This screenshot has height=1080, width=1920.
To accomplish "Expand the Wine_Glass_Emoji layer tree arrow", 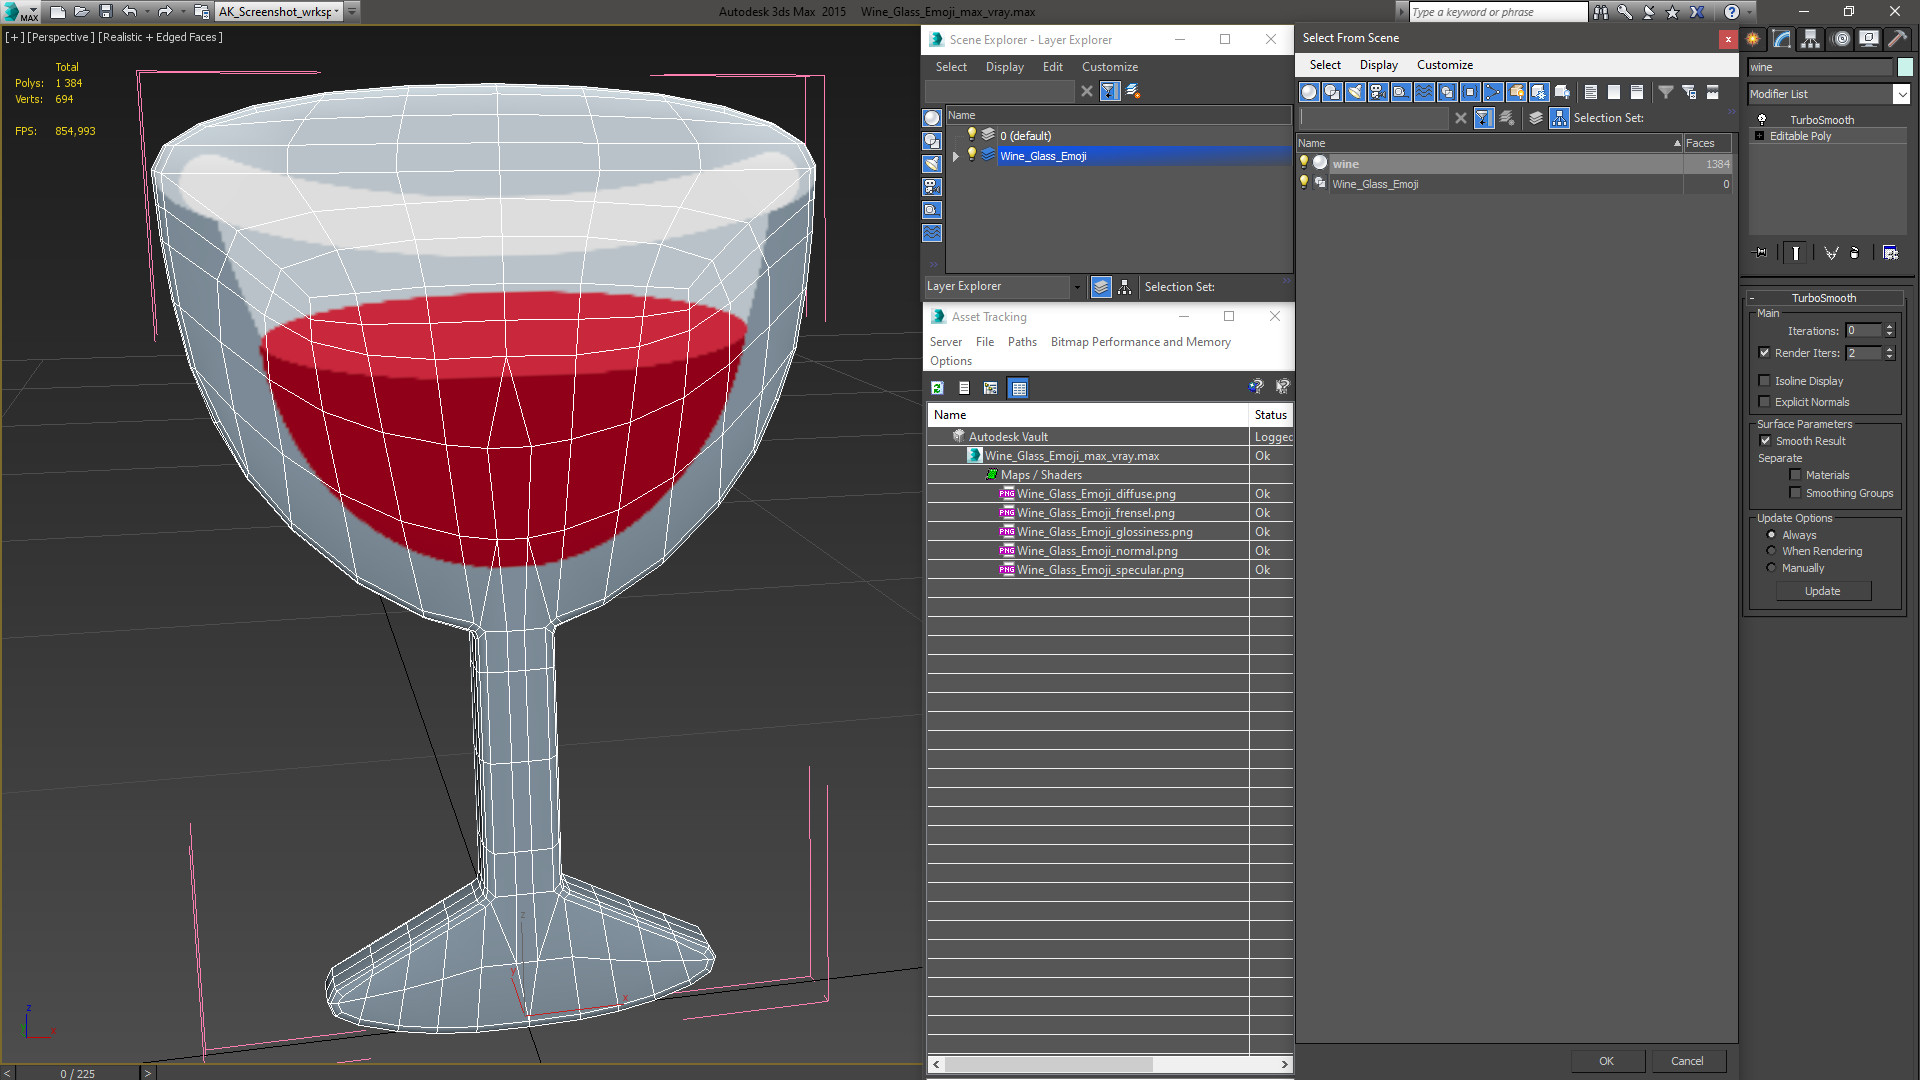I will pos(956,156).
